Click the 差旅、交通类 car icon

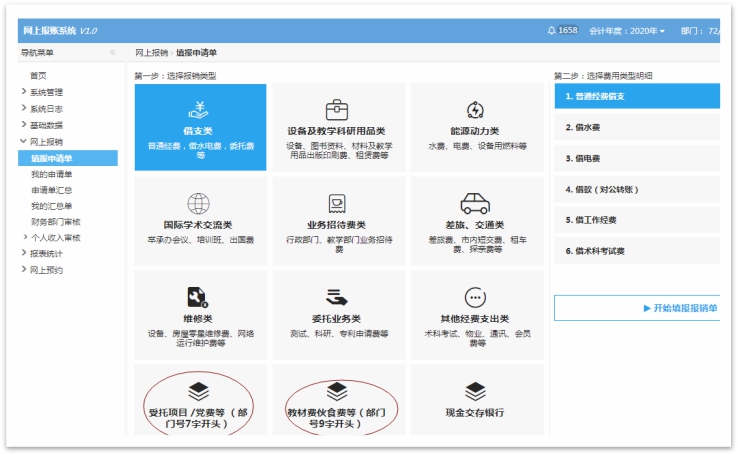point(475,204)
